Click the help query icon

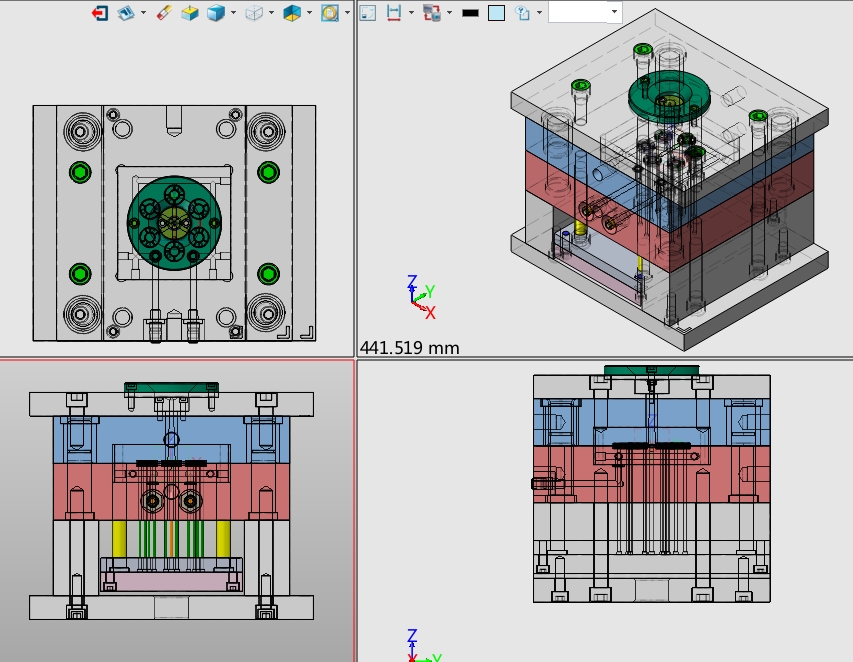522,13
